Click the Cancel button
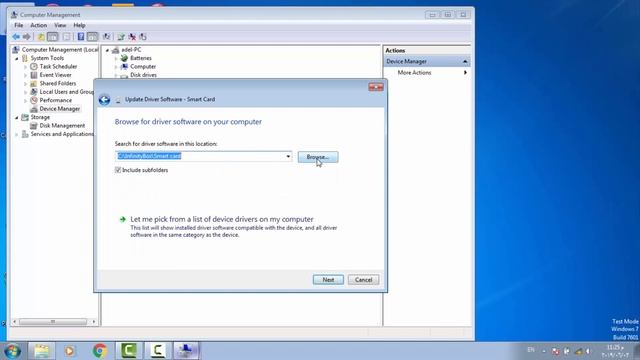 [x=363, y=280]
